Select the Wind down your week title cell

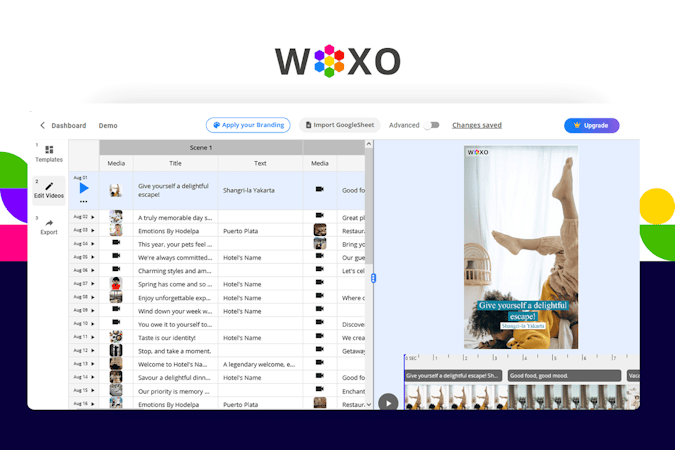(x=176, y=311)
